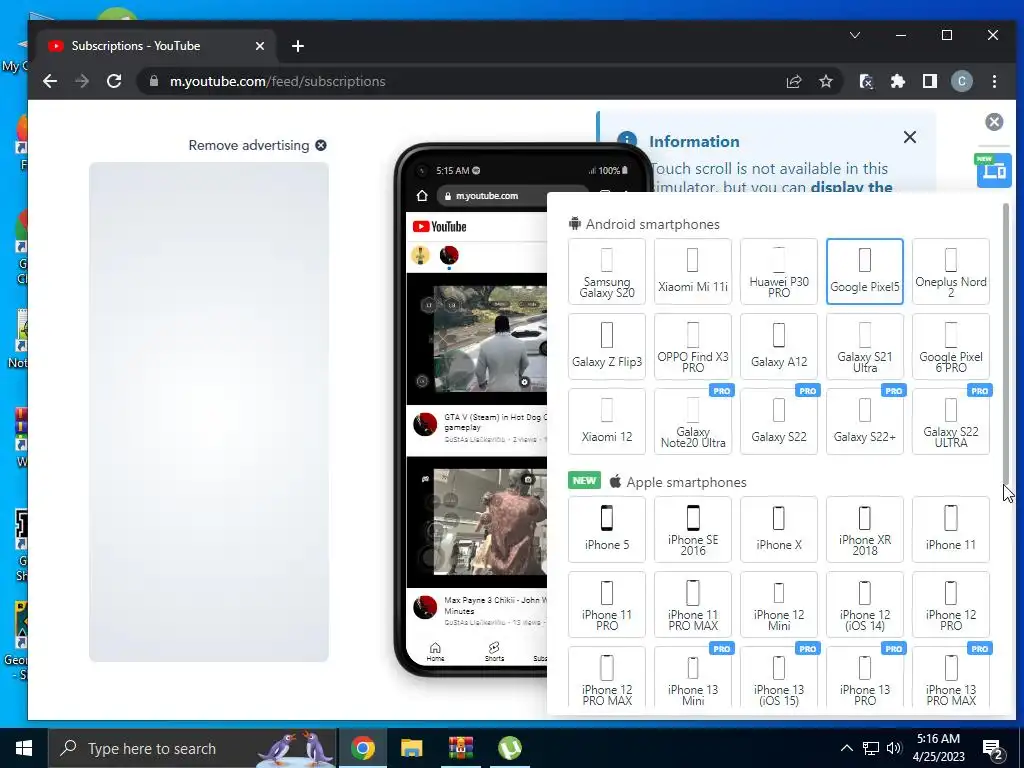Viewport: 1024px width, 768px height.
Task: Open the Max Payne 3 video thumbnail
Action: coord(477,522)
